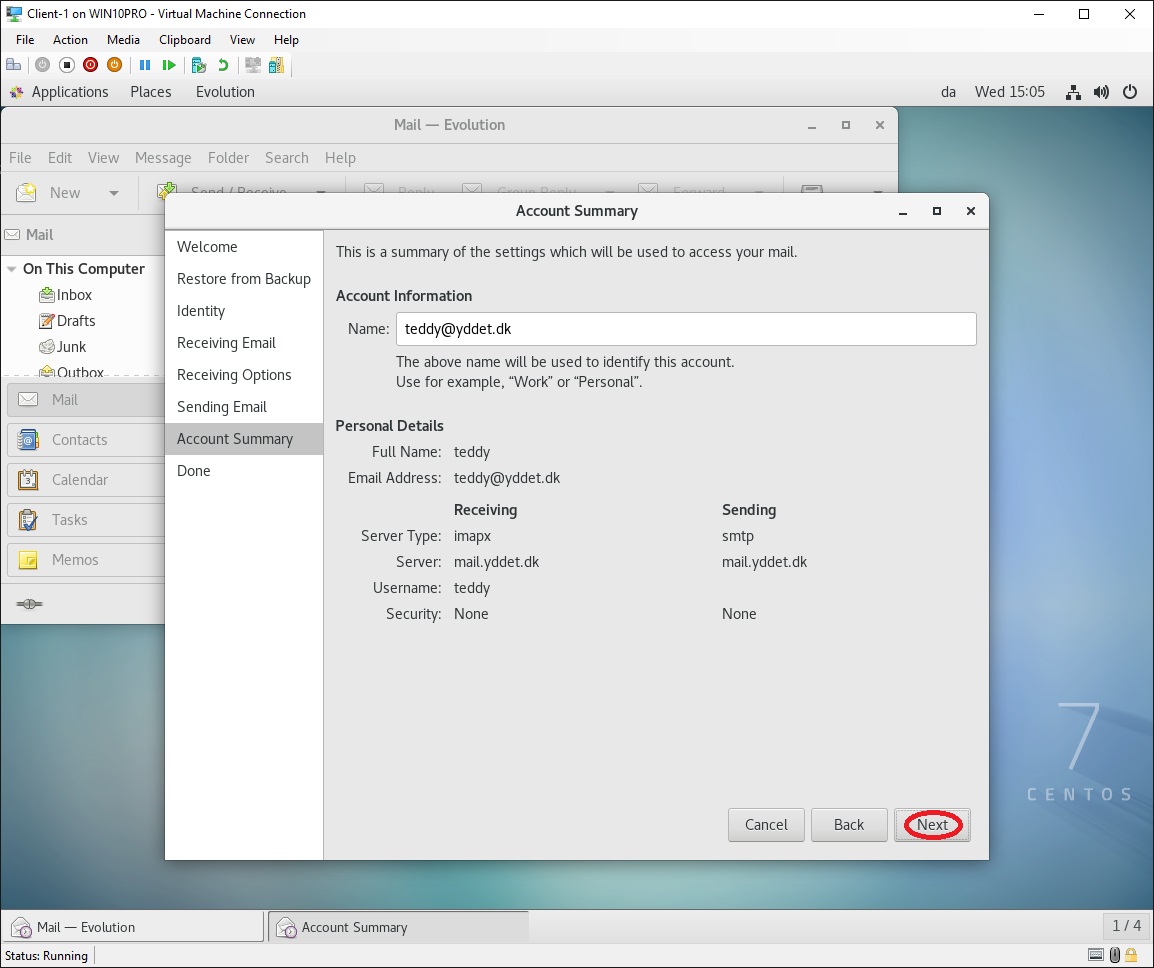Screen dimensions: 1154x968
Task: Click the Welcome step in the wizard sidebar
Action: [244, 247]
